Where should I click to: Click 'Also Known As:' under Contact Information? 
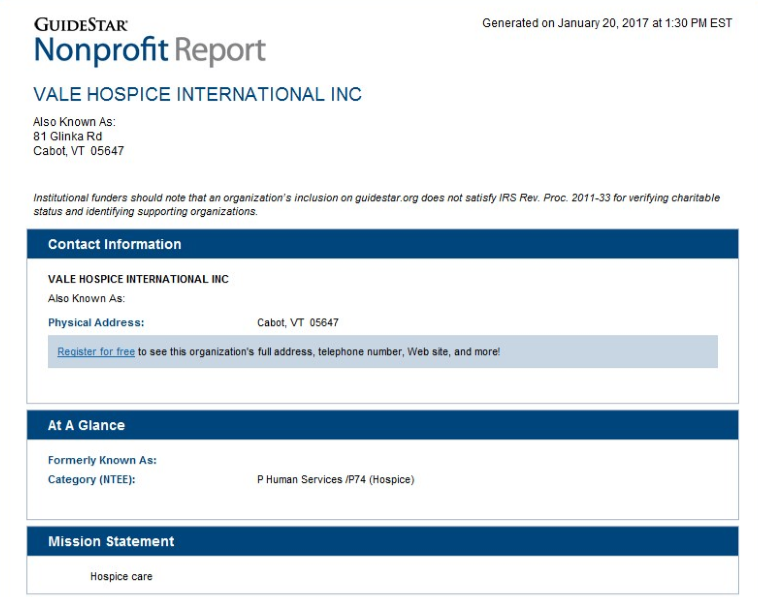coord(85,299)
